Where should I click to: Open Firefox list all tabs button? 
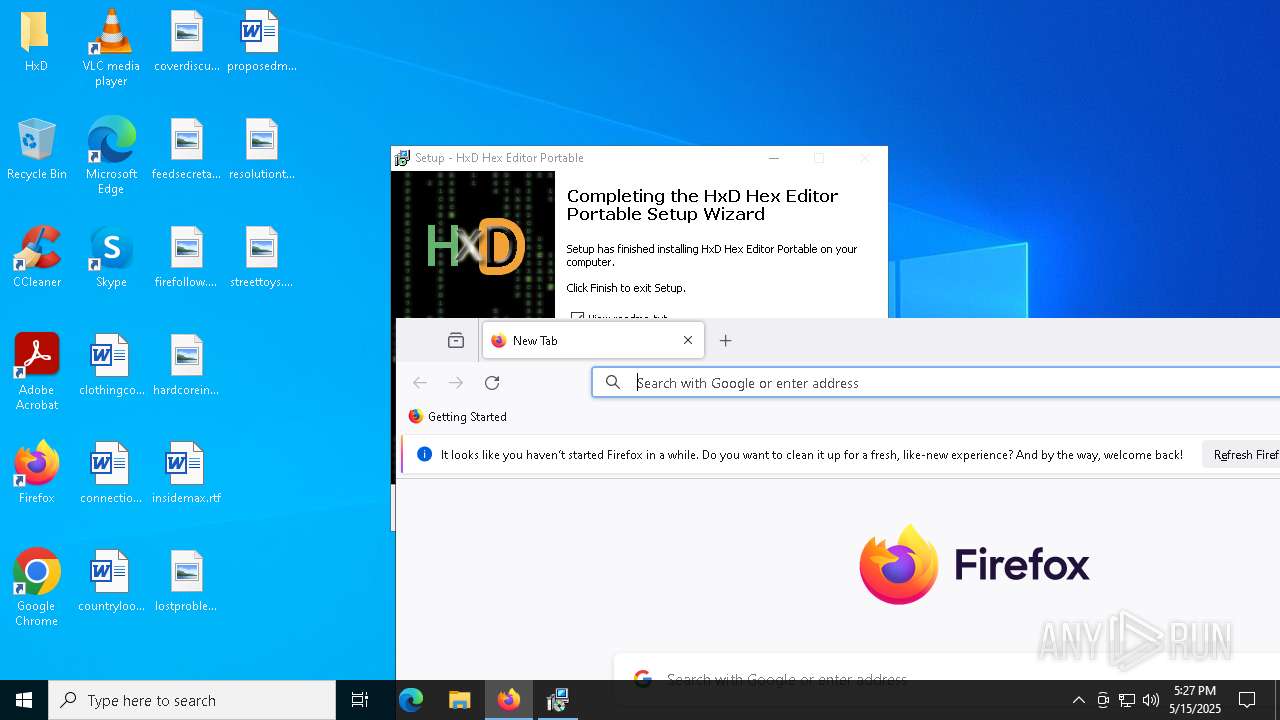(x=456, y=341)
